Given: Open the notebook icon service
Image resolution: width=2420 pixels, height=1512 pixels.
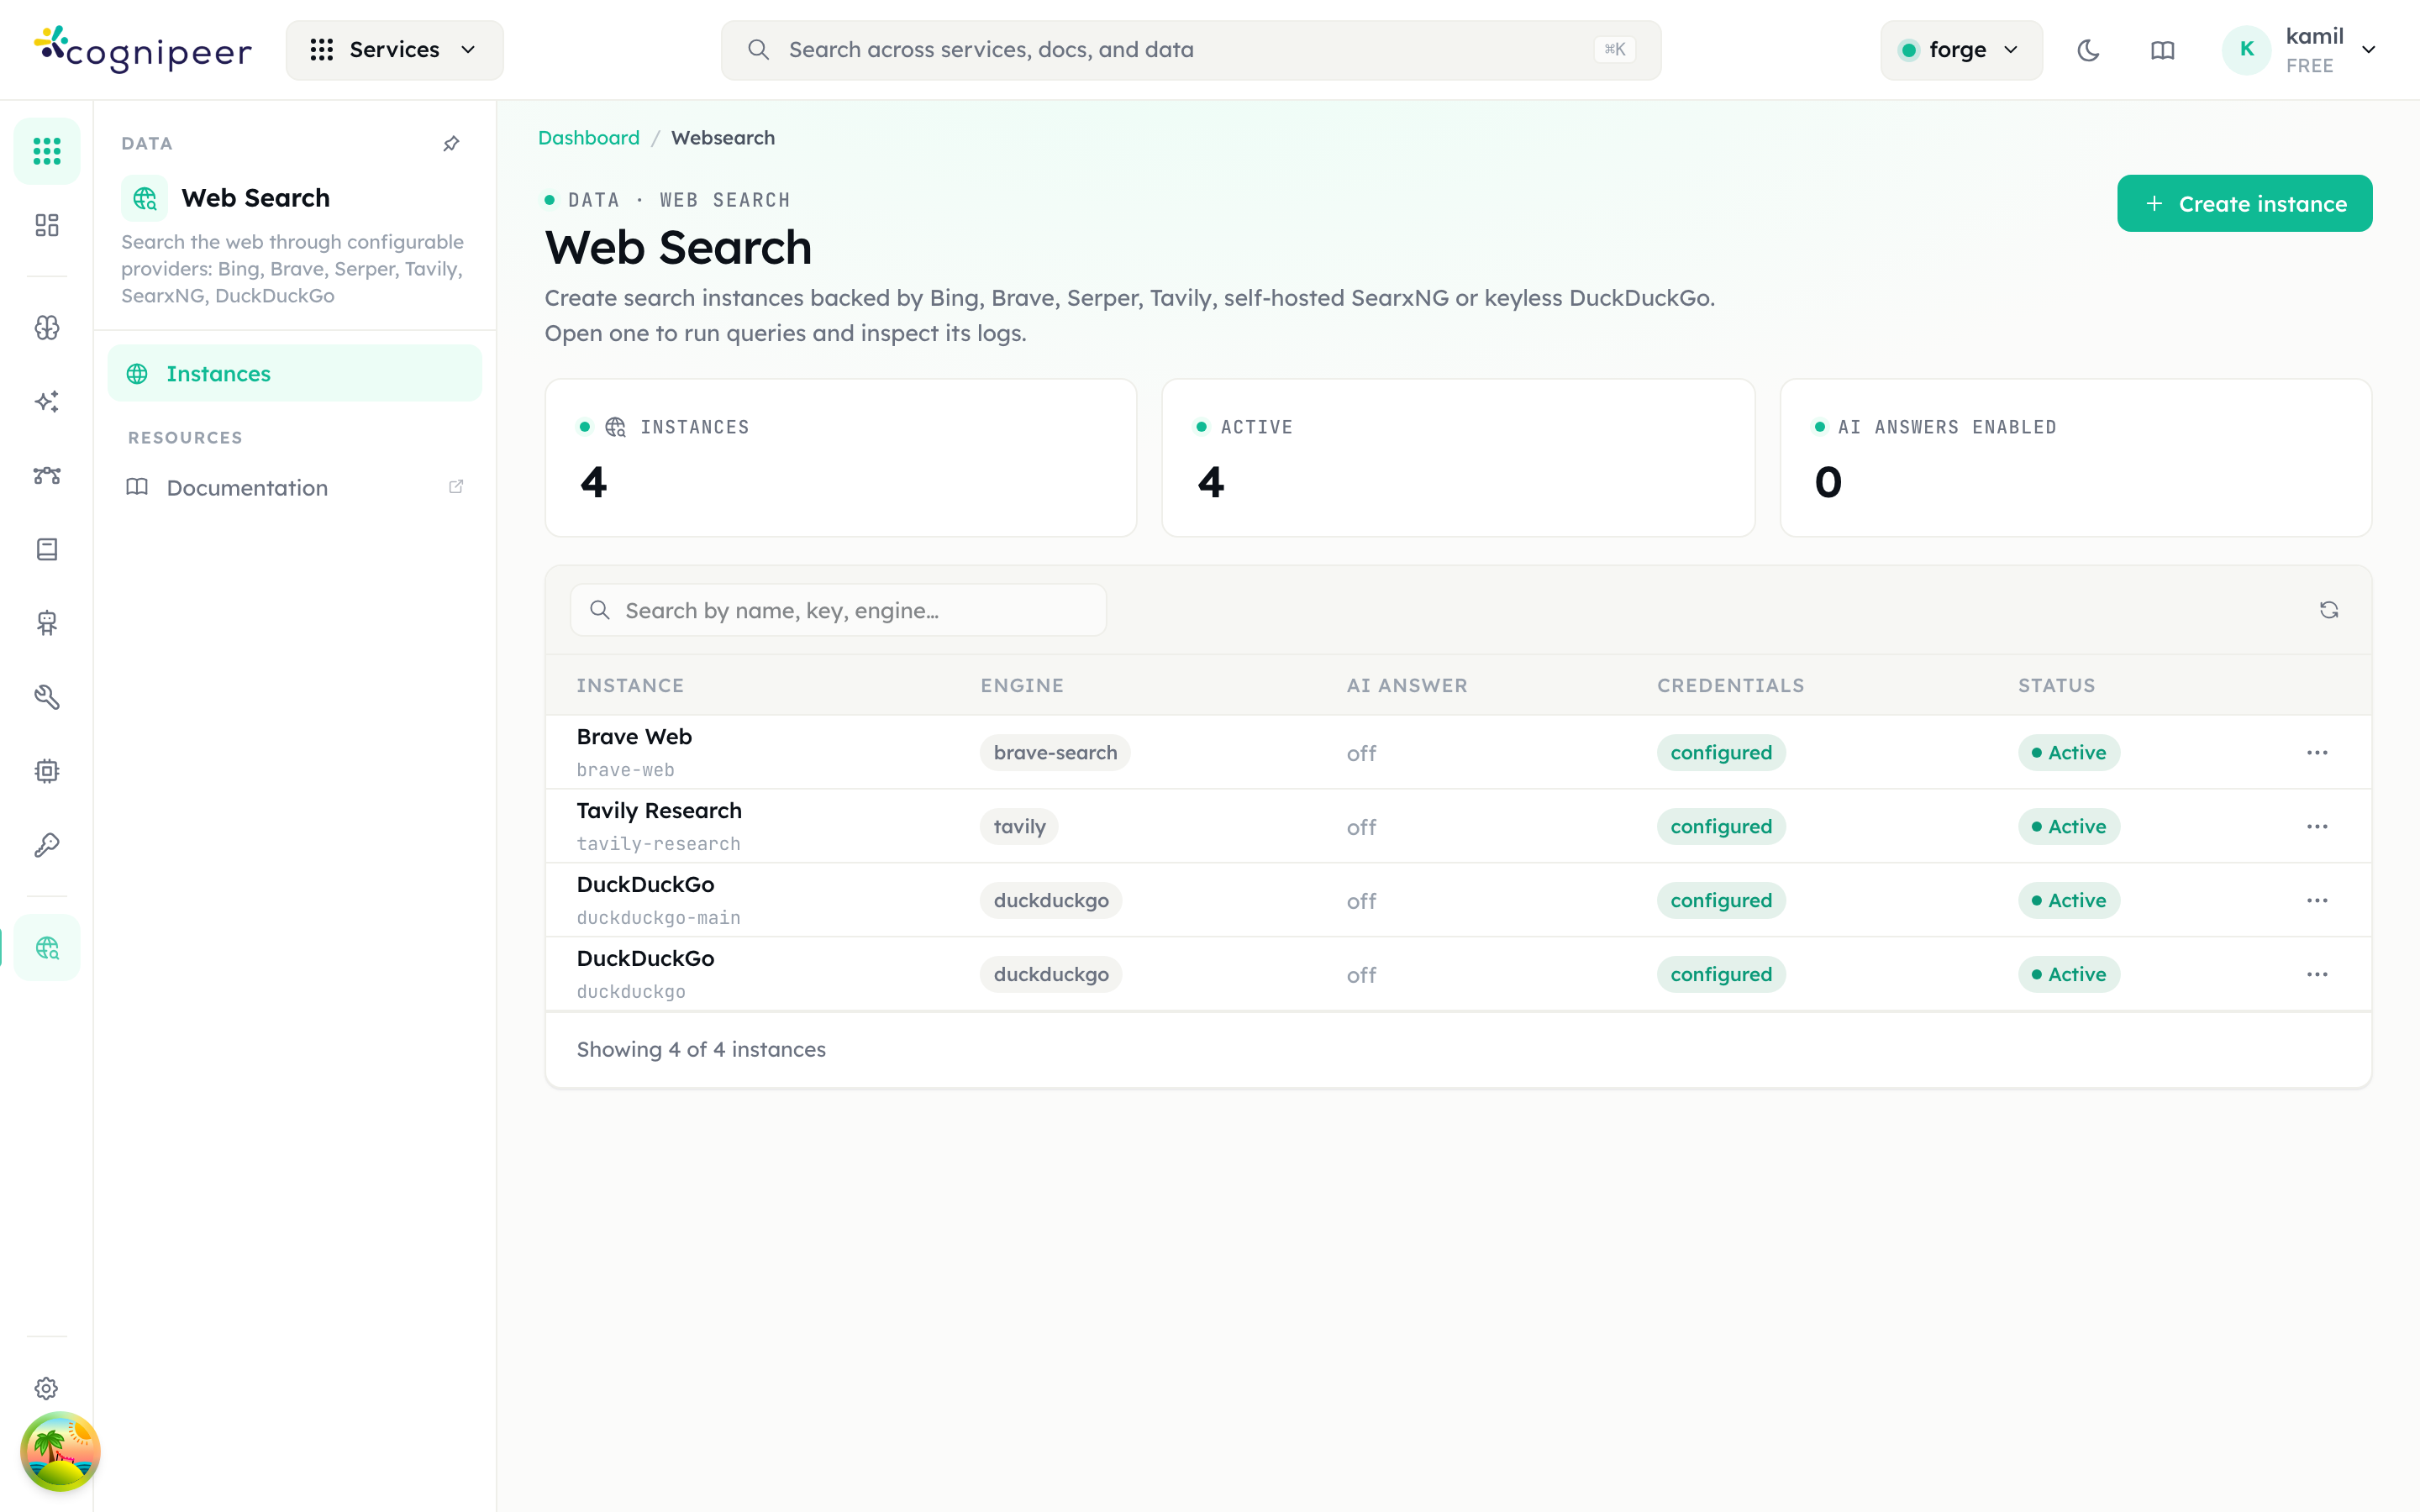Looking at the screenshot, I should (x=47, y=549).
